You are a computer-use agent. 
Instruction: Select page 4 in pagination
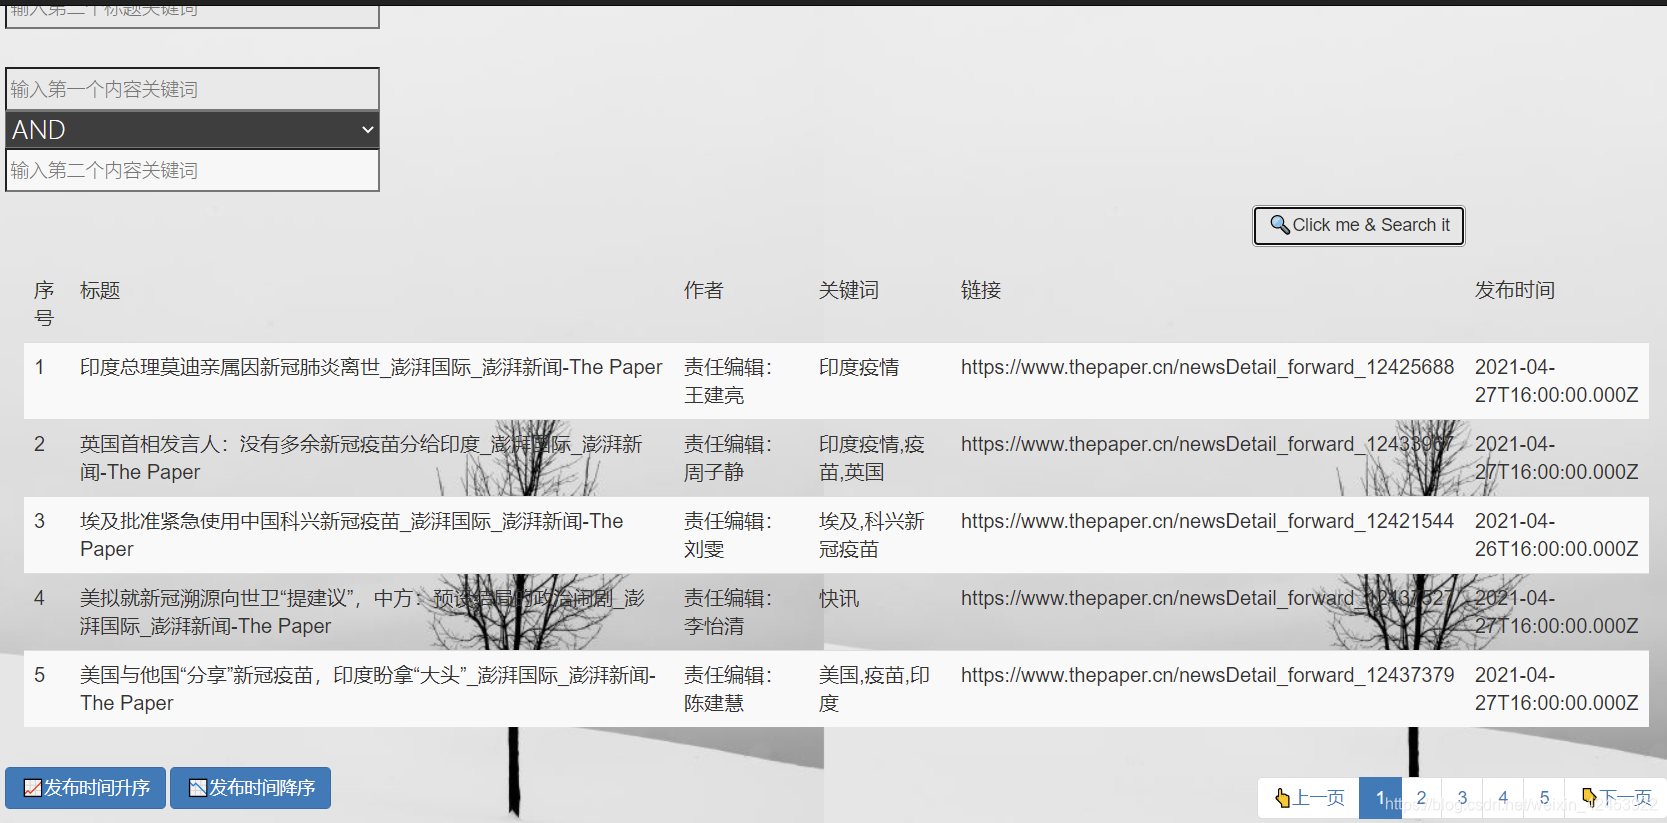point(1503,798)
